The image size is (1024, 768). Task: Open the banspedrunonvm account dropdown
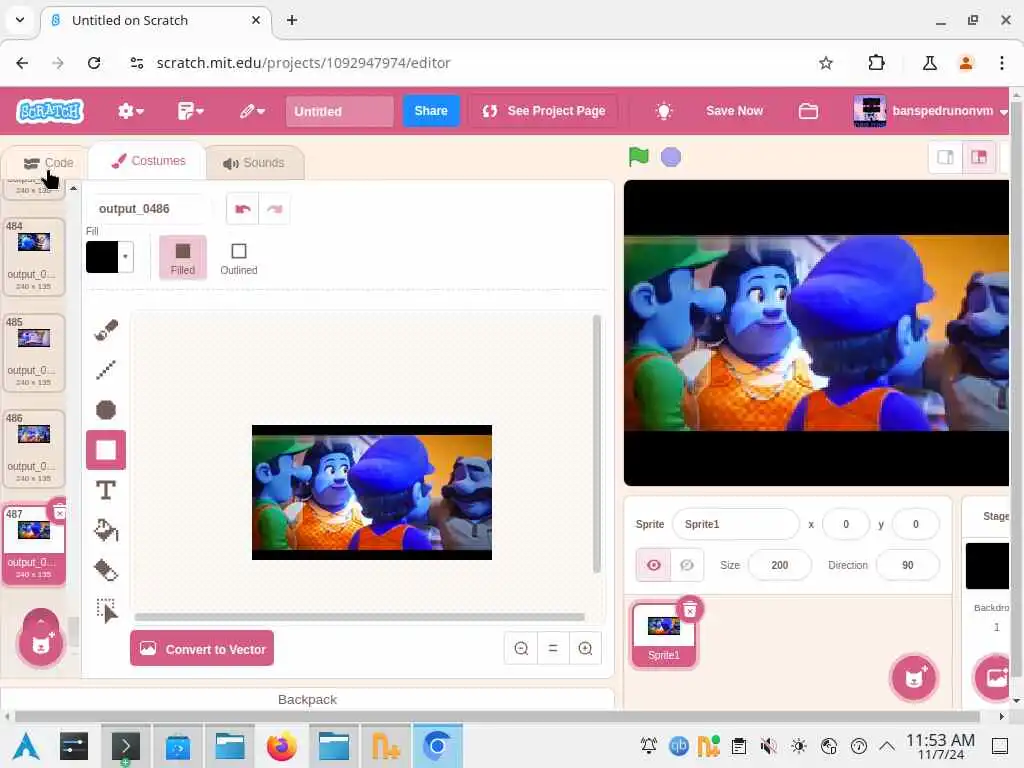click(x=931, y=111)
